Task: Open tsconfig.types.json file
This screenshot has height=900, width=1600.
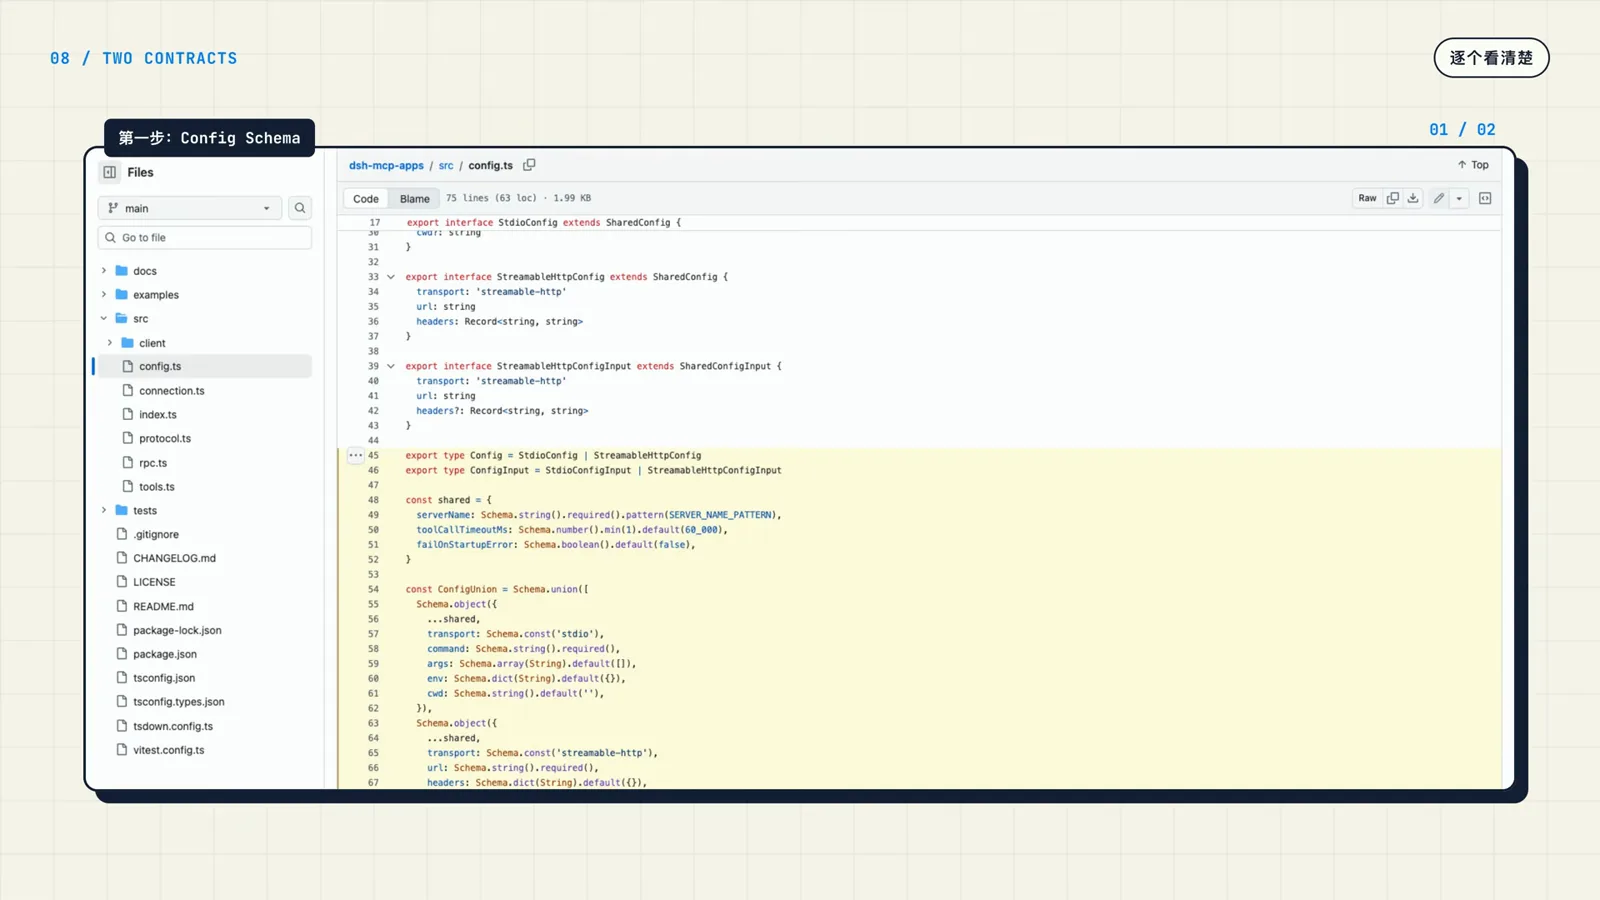Action: (179, 702)
